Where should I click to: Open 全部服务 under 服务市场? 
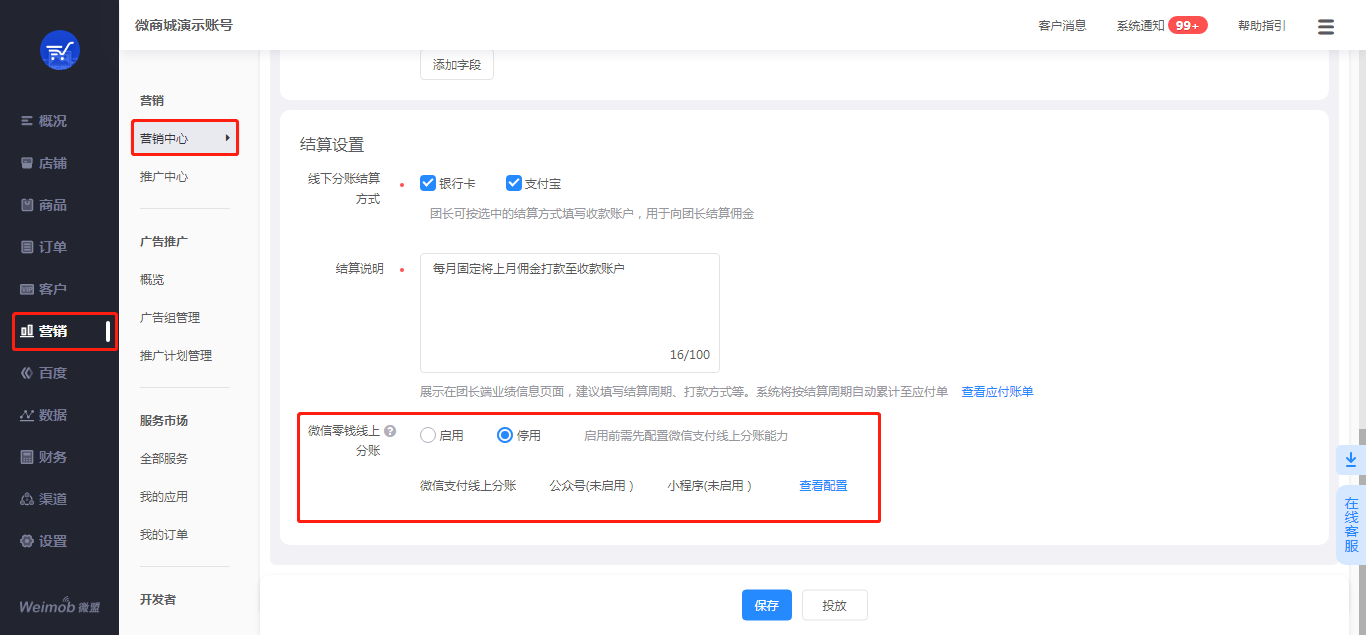tap(164, 459)
